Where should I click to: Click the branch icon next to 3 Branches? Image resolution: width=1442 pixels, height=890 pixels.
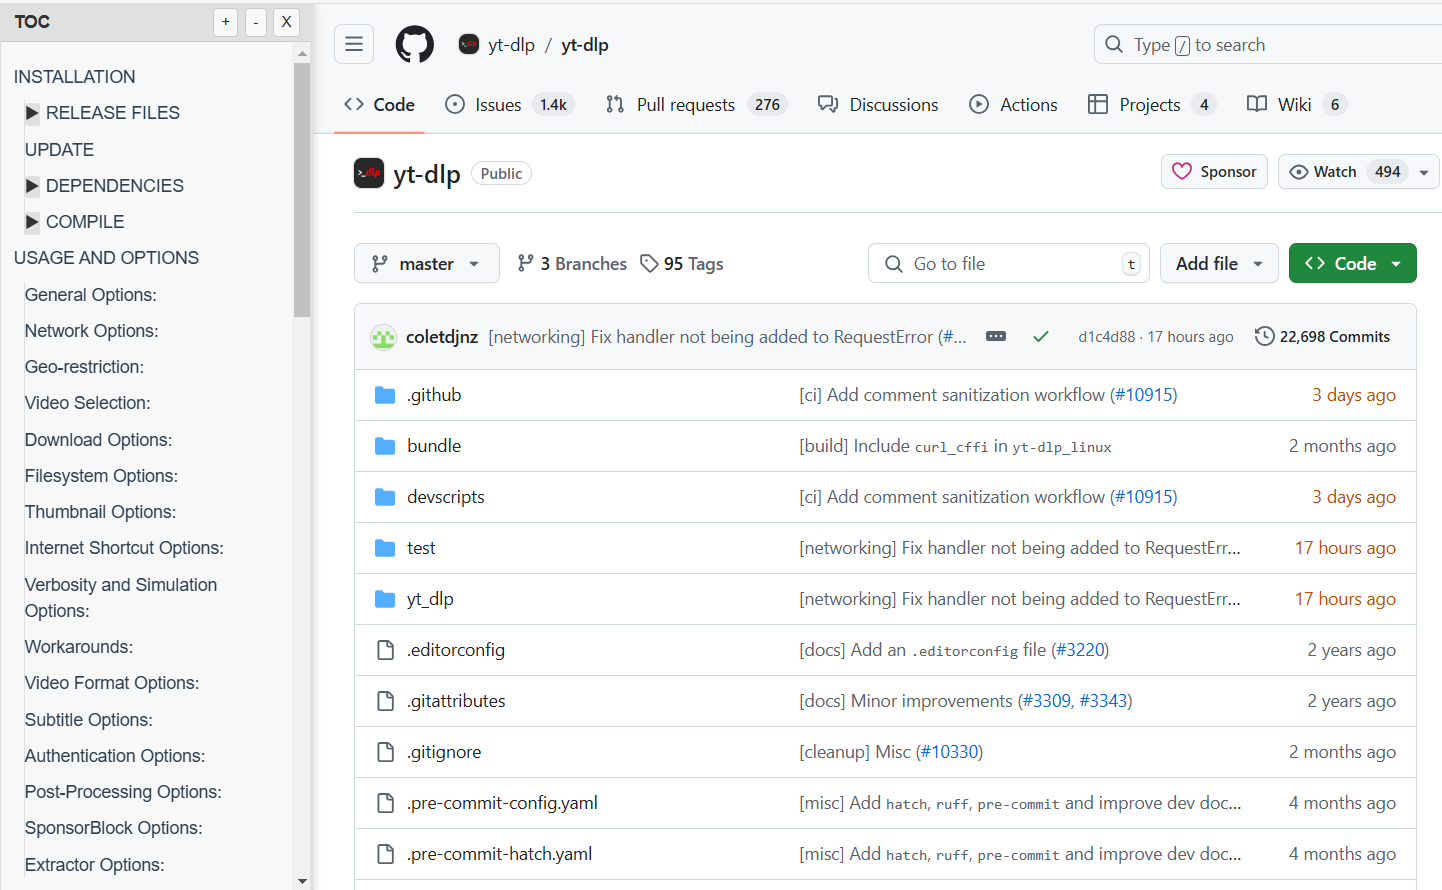[525, 263]
